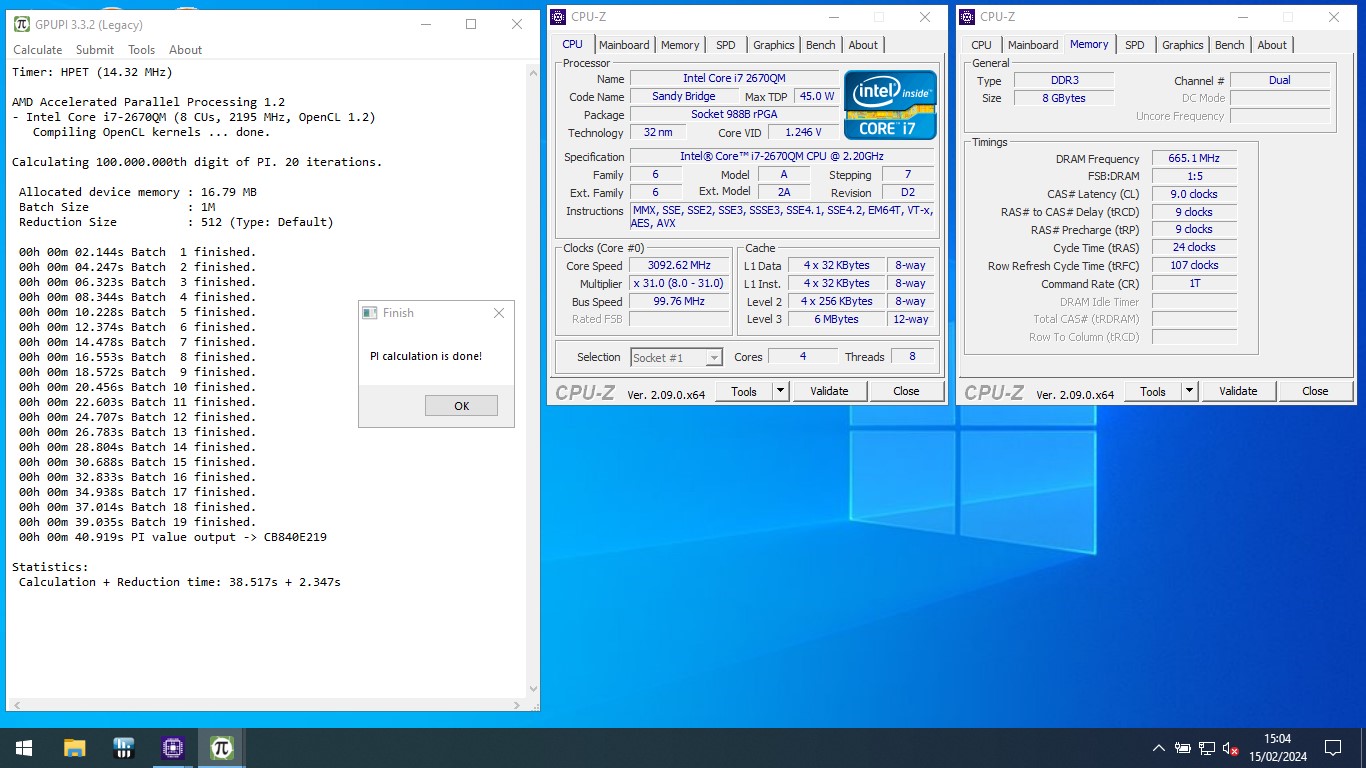
Task: Select CPU tab in left CPU-Z window
Action: (572, 44)
